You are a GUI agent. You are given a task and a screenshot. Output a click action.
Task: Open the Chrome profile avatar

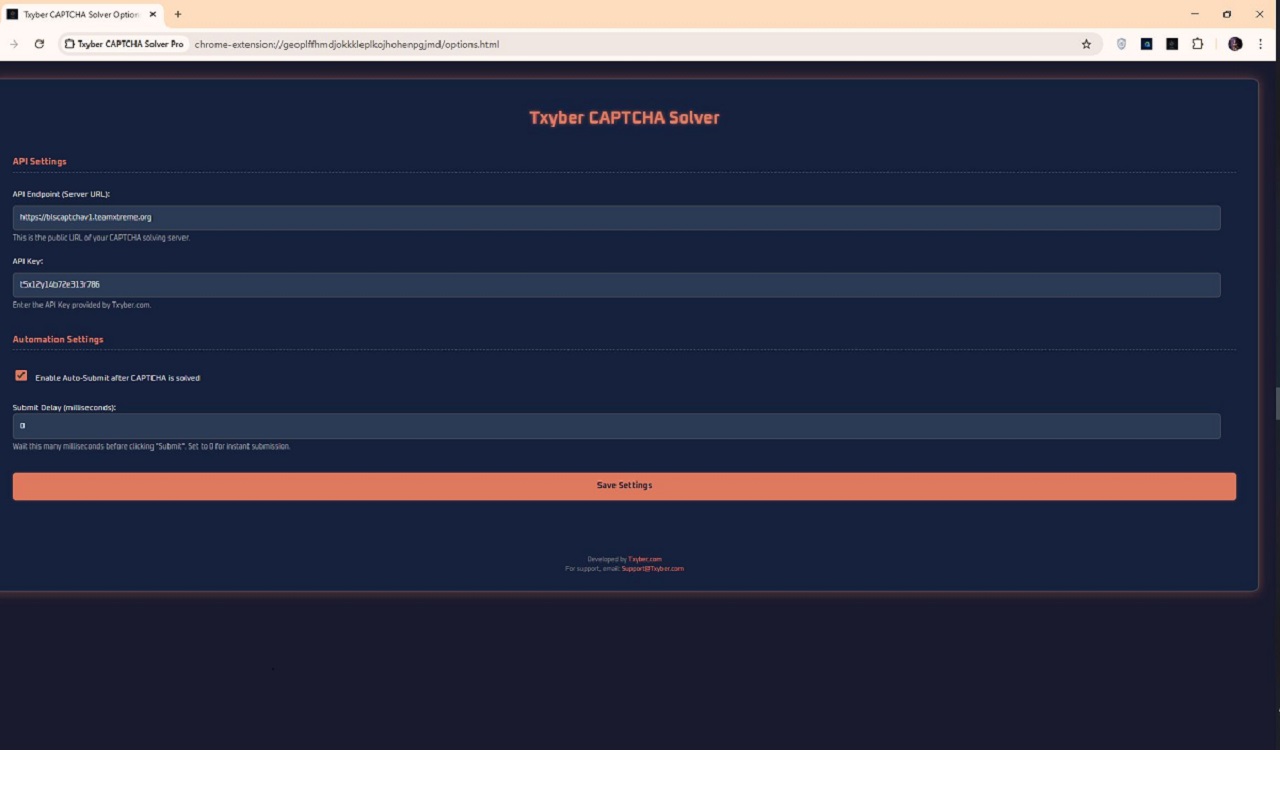click(x=1235, y=44)
